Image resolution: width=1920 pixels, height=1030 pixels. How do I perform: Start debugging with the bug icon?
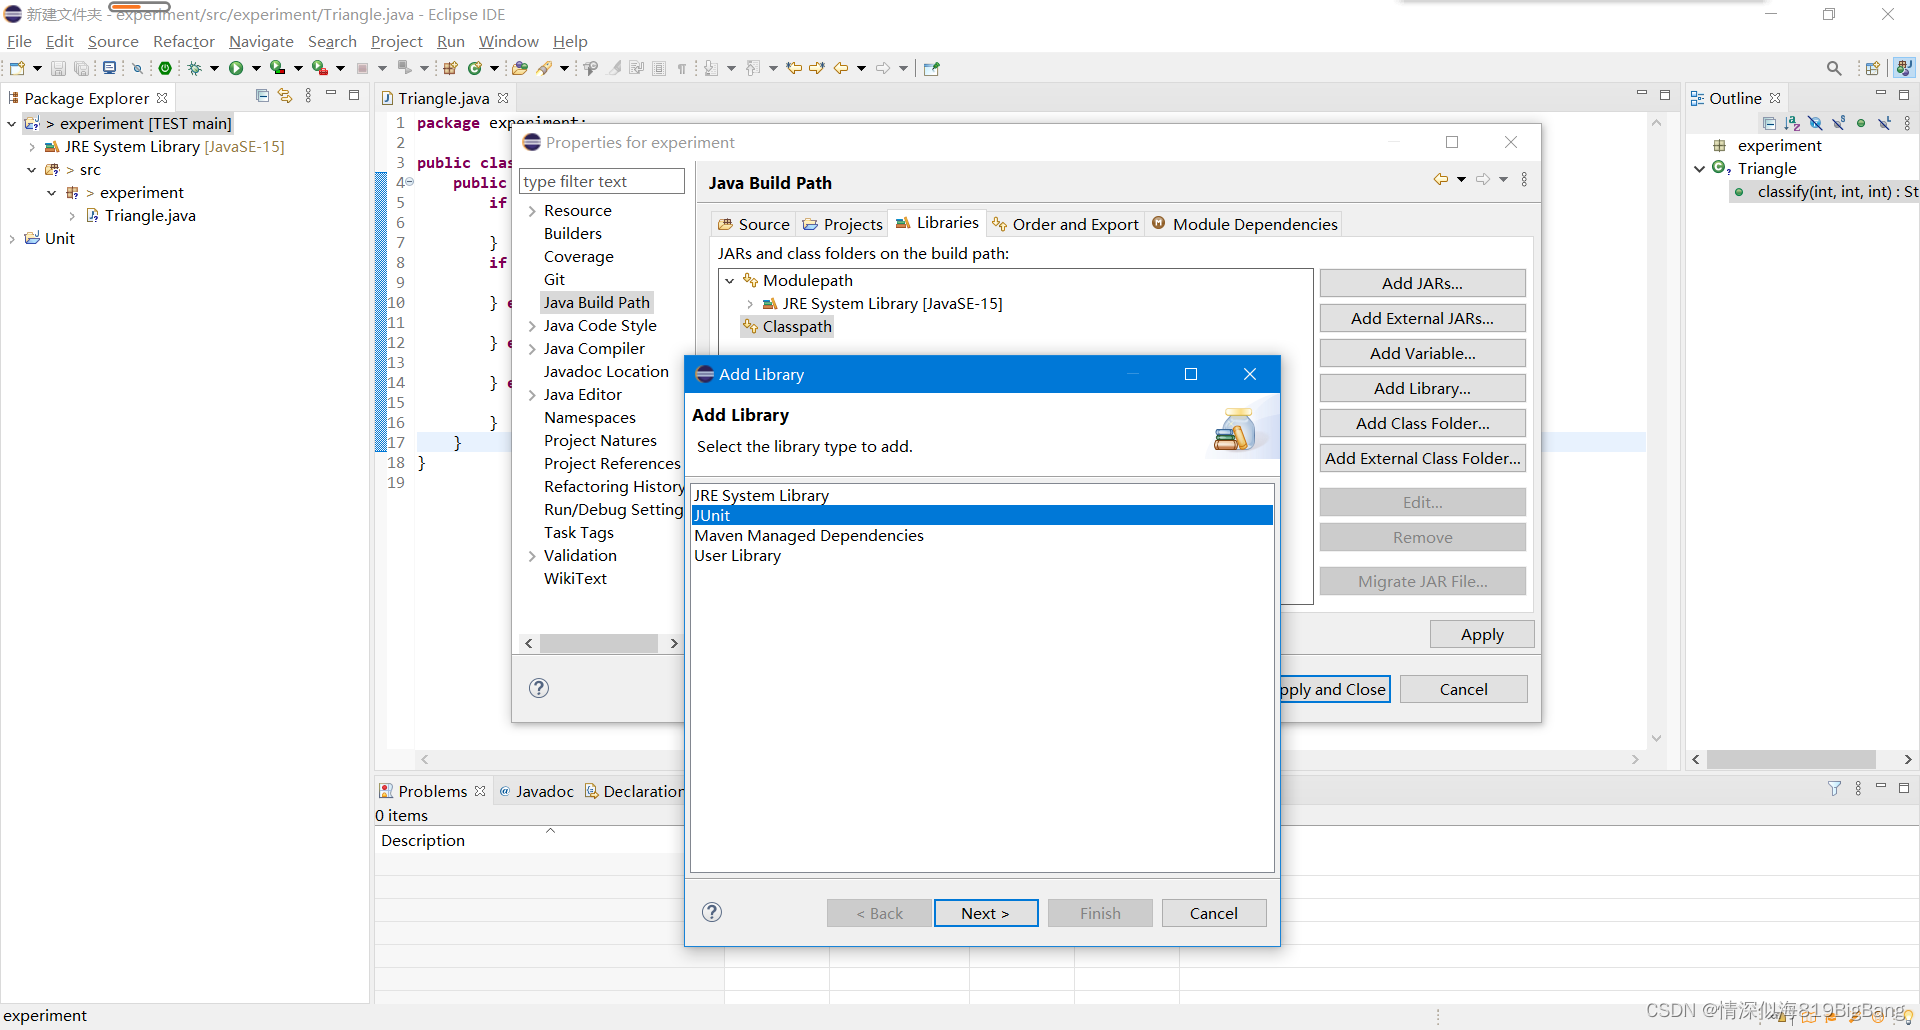[195, 68]
